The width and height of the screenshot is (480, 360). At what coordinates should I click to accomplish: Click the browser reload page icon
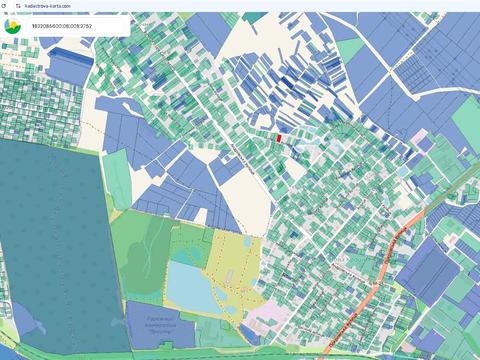coord(4,6)
